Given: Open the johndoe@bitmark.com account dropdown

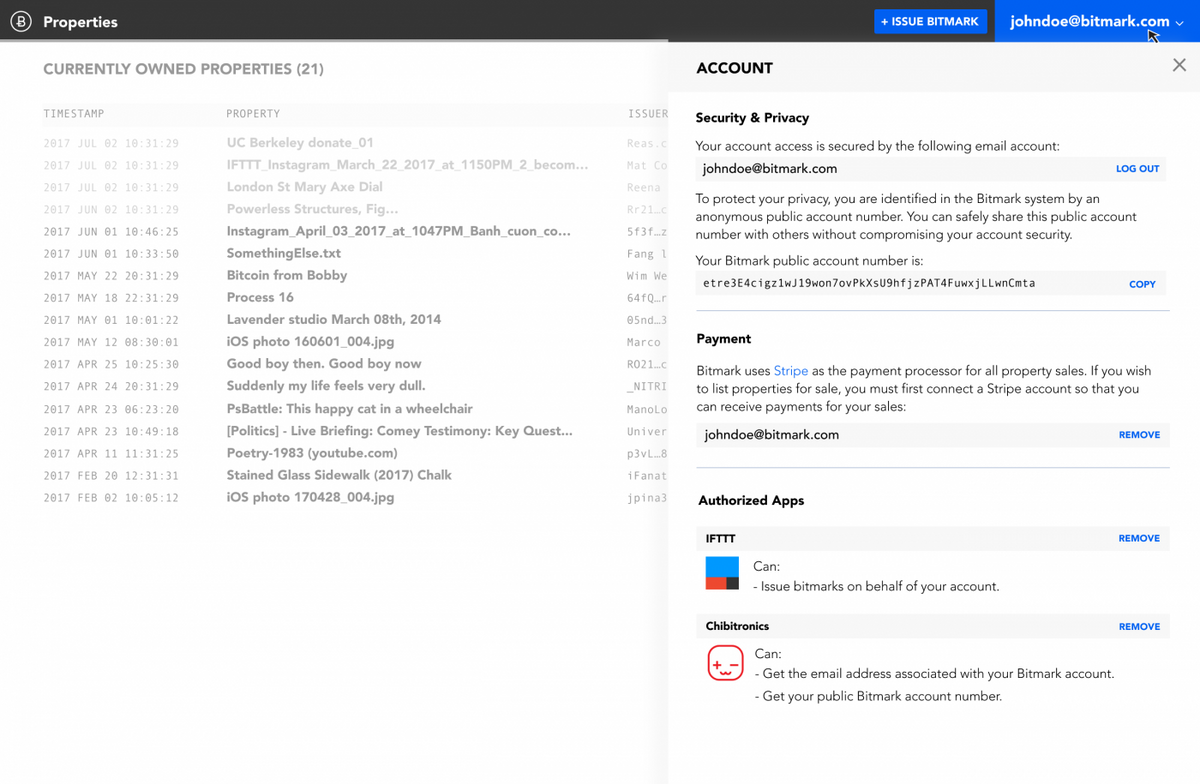Looking at the screenshot, I should [1096, 21].
